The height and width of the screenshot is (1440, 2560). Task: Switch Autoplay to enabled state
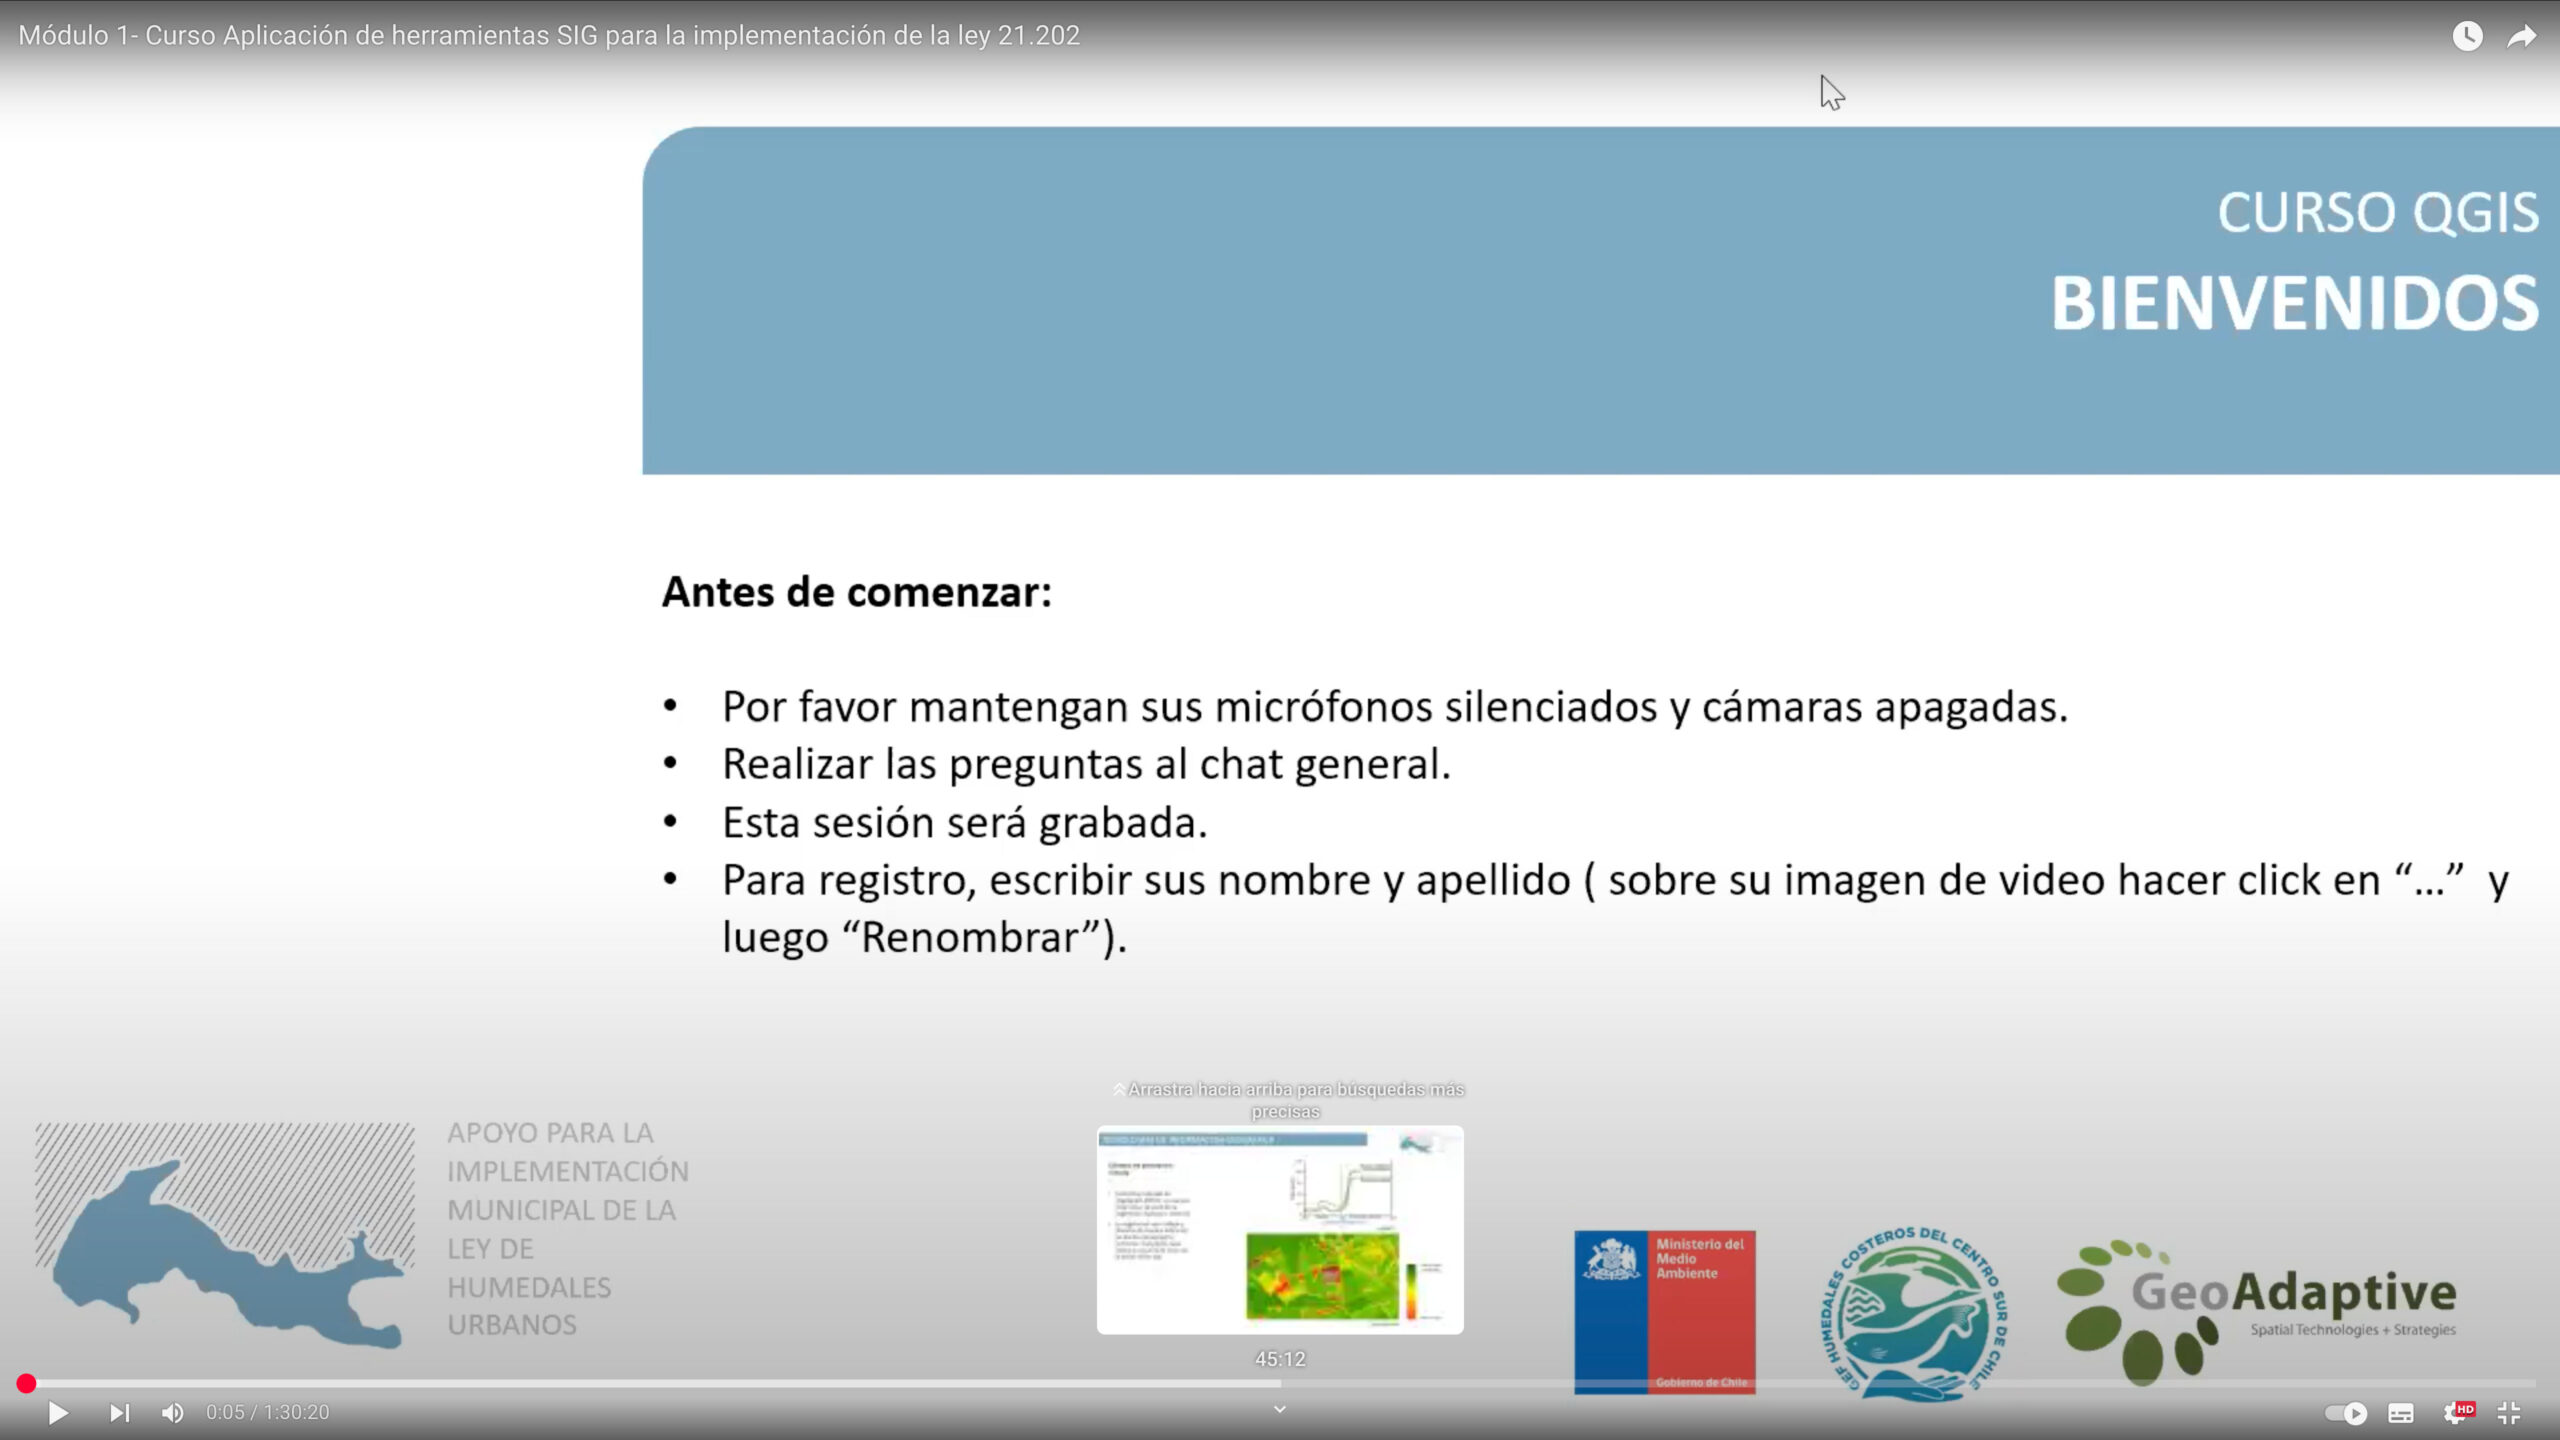[2347, 1413]
